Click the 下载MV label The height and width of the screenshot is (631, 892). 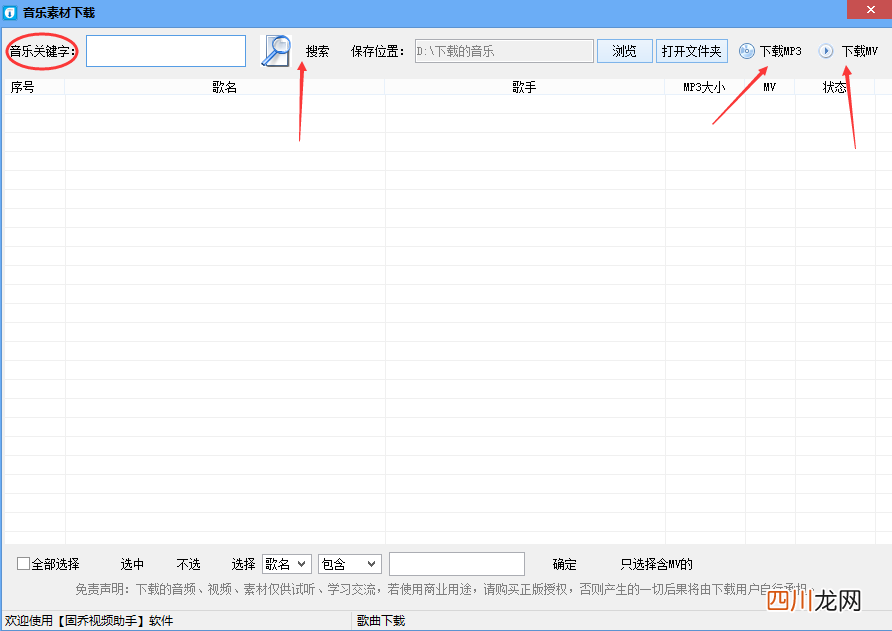(x=860, y=51)
